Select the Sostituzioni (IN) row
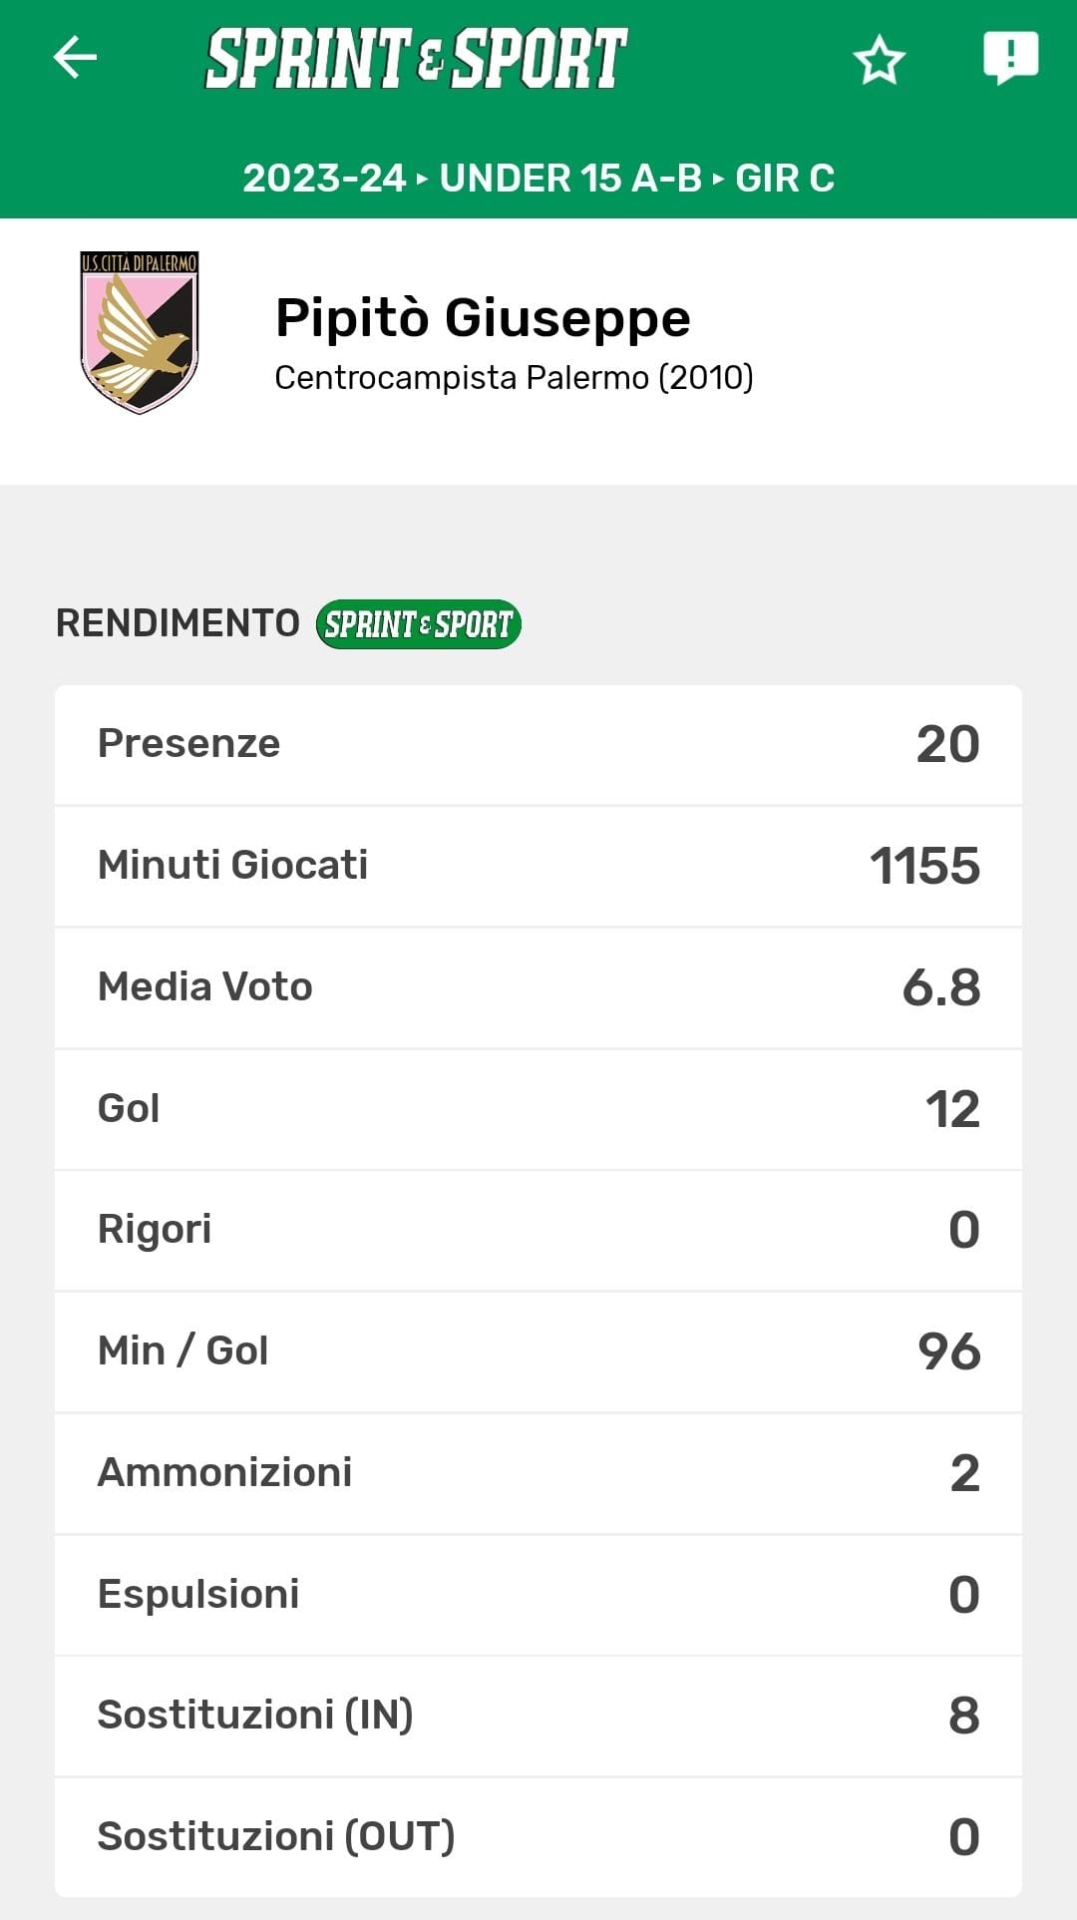Image resolution: width=1077 pixels, height=1920 pixels. click(x=538, y=1716)
